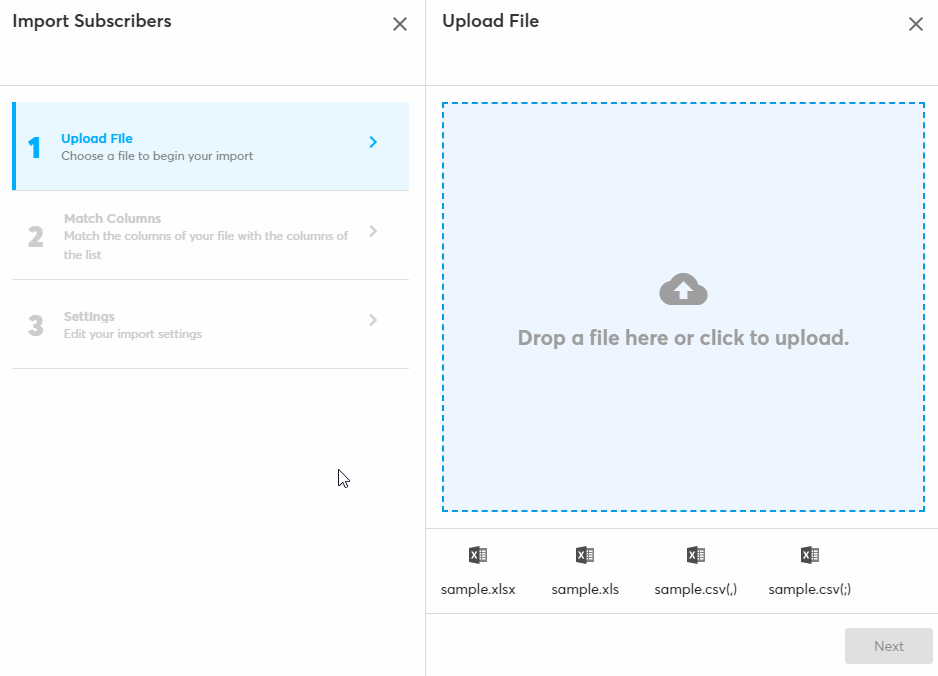Click the Excel icon above sample.xlsx

pos(478,556)
